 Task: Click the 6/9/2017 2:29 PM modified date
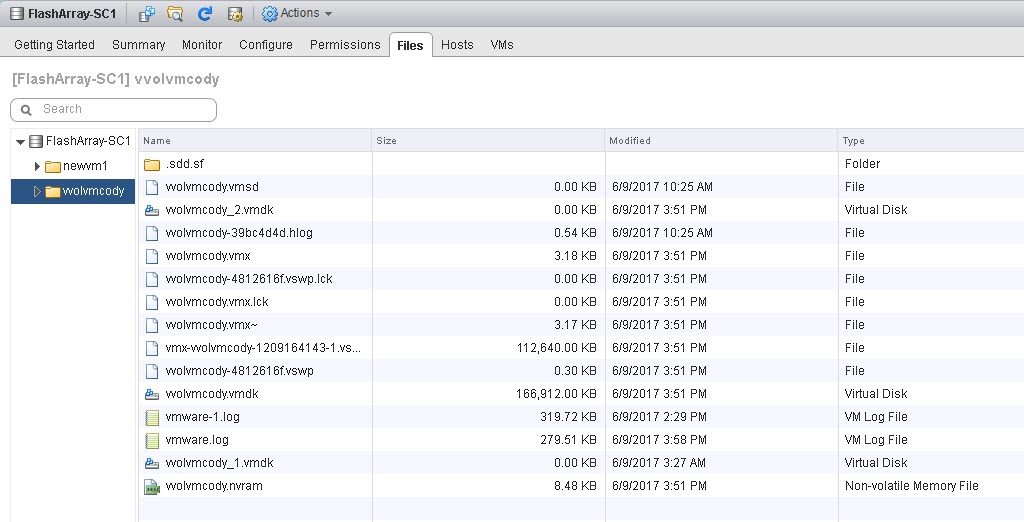660,417
